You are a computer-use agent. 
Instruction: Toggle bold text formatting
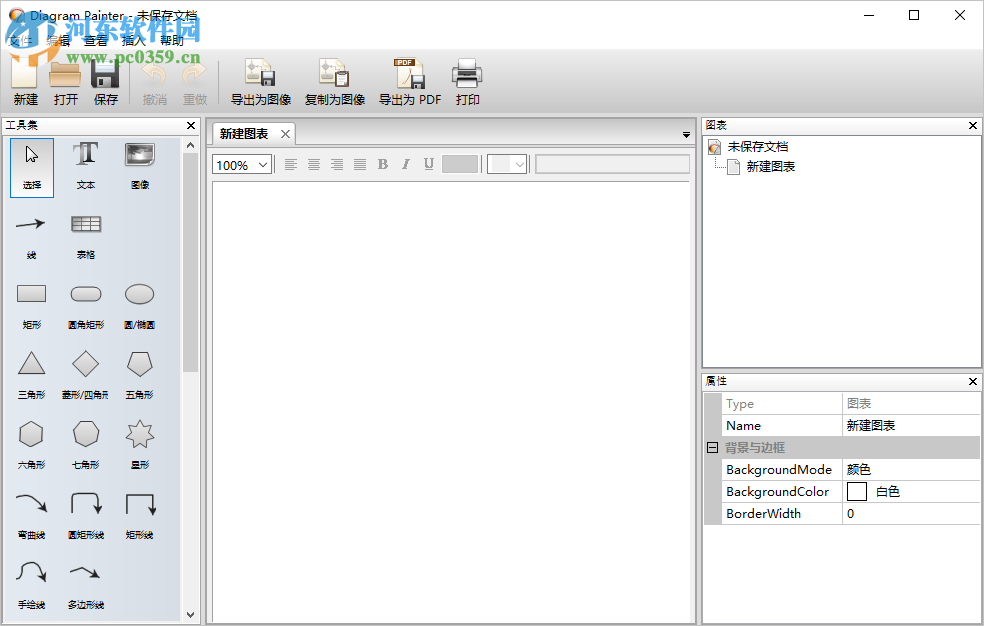[x=383, y=164]
